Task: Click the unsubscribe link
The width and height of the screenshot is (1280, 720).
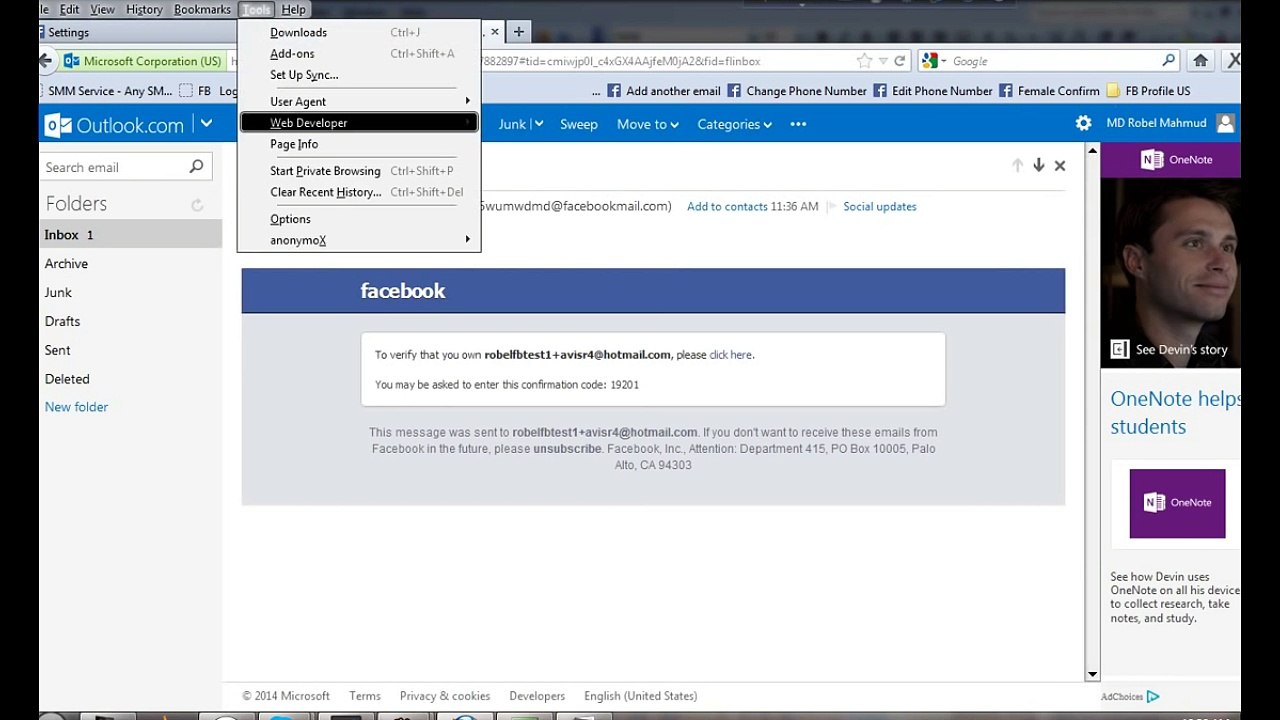Action: point(567,449)
